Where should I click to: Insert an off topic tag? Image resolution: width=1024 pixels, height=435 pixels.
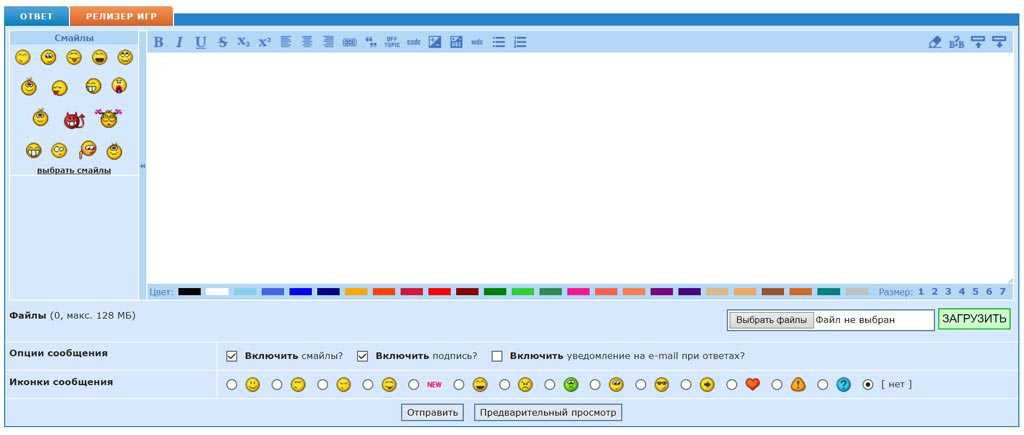pyautogui.click(x=392, y=42)
